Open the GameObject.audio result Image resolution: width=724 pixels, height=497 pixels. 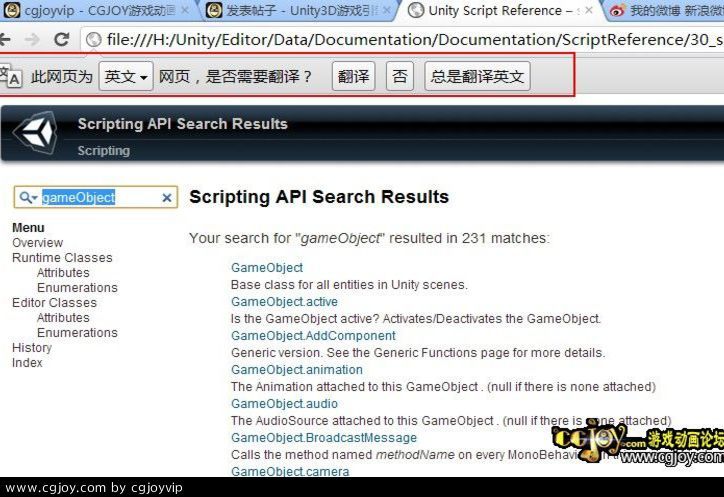click(x=284, y=404)
